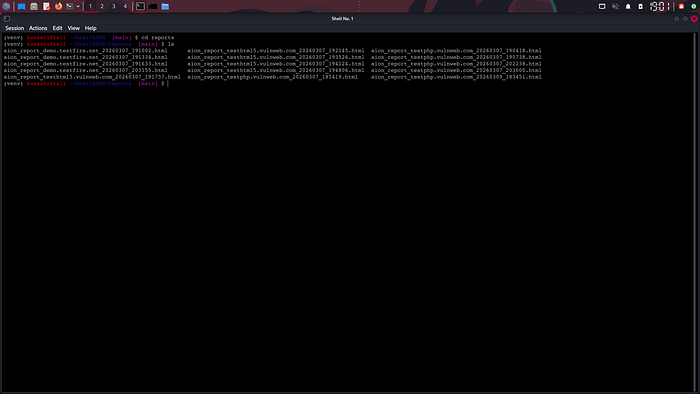This screenshot has width=700, height=394.
Task: Click aion_report_demo.testfire.net_20260307_191633.html
Action: [86, 64]
